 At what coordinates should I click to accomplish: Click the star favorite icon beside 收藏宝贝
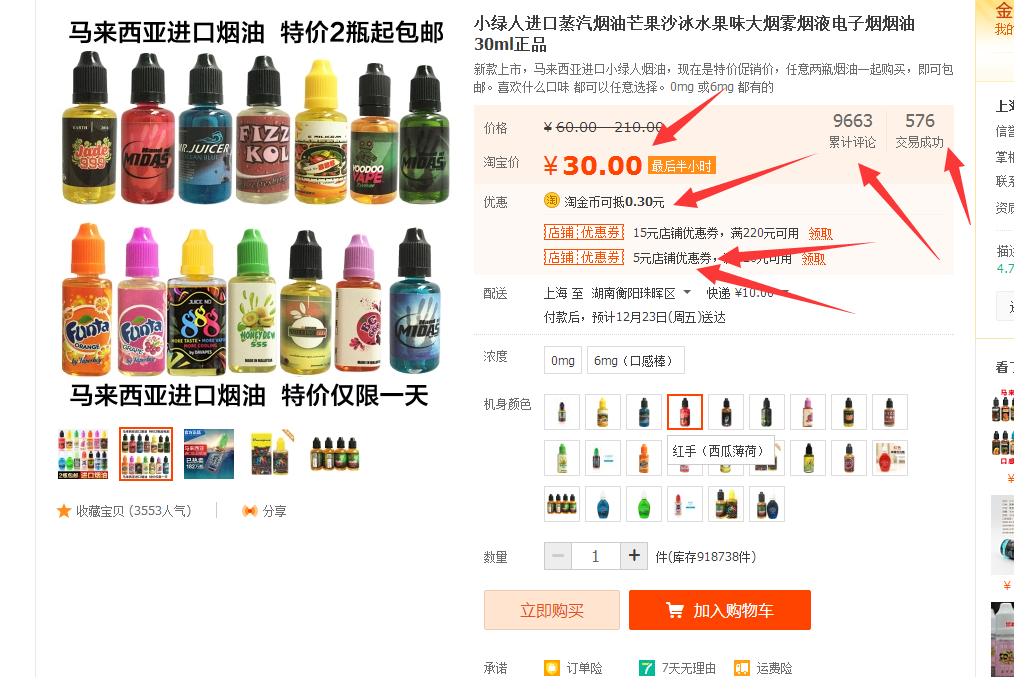[x=64, y=511]
